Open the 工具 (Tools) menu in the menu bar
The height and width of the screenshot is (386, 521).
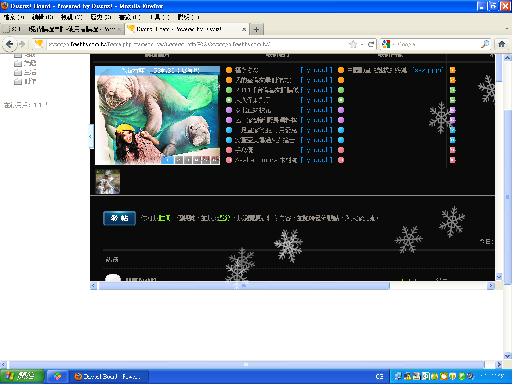coord(160,17)
